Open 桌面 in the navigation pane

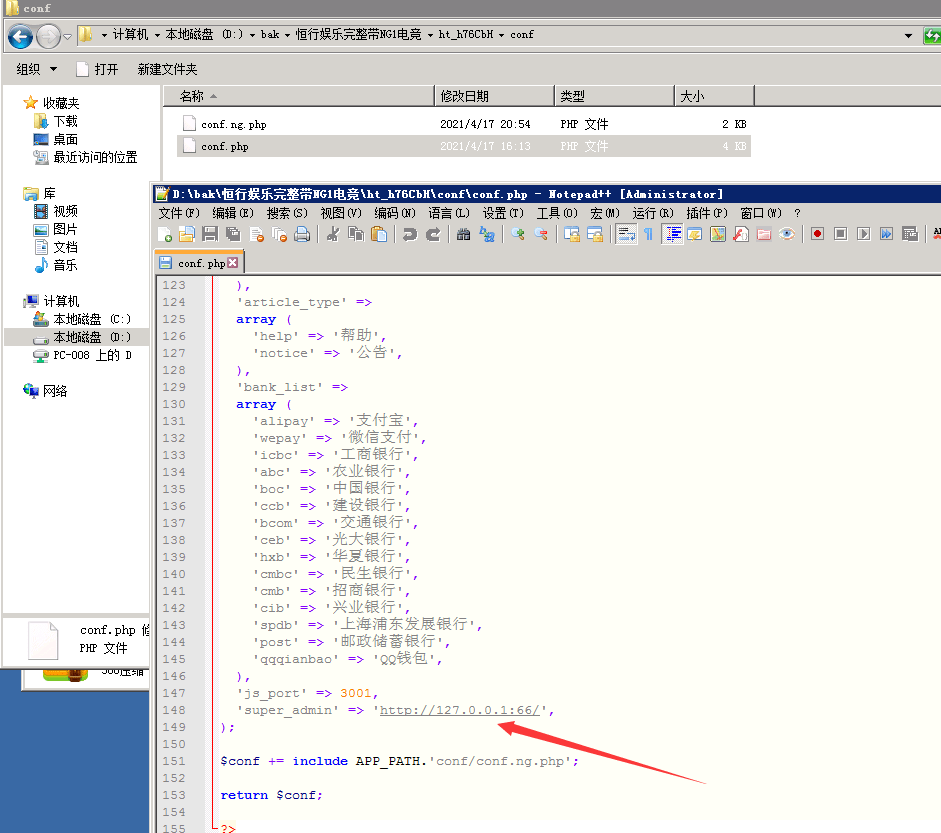pos(56,139)
